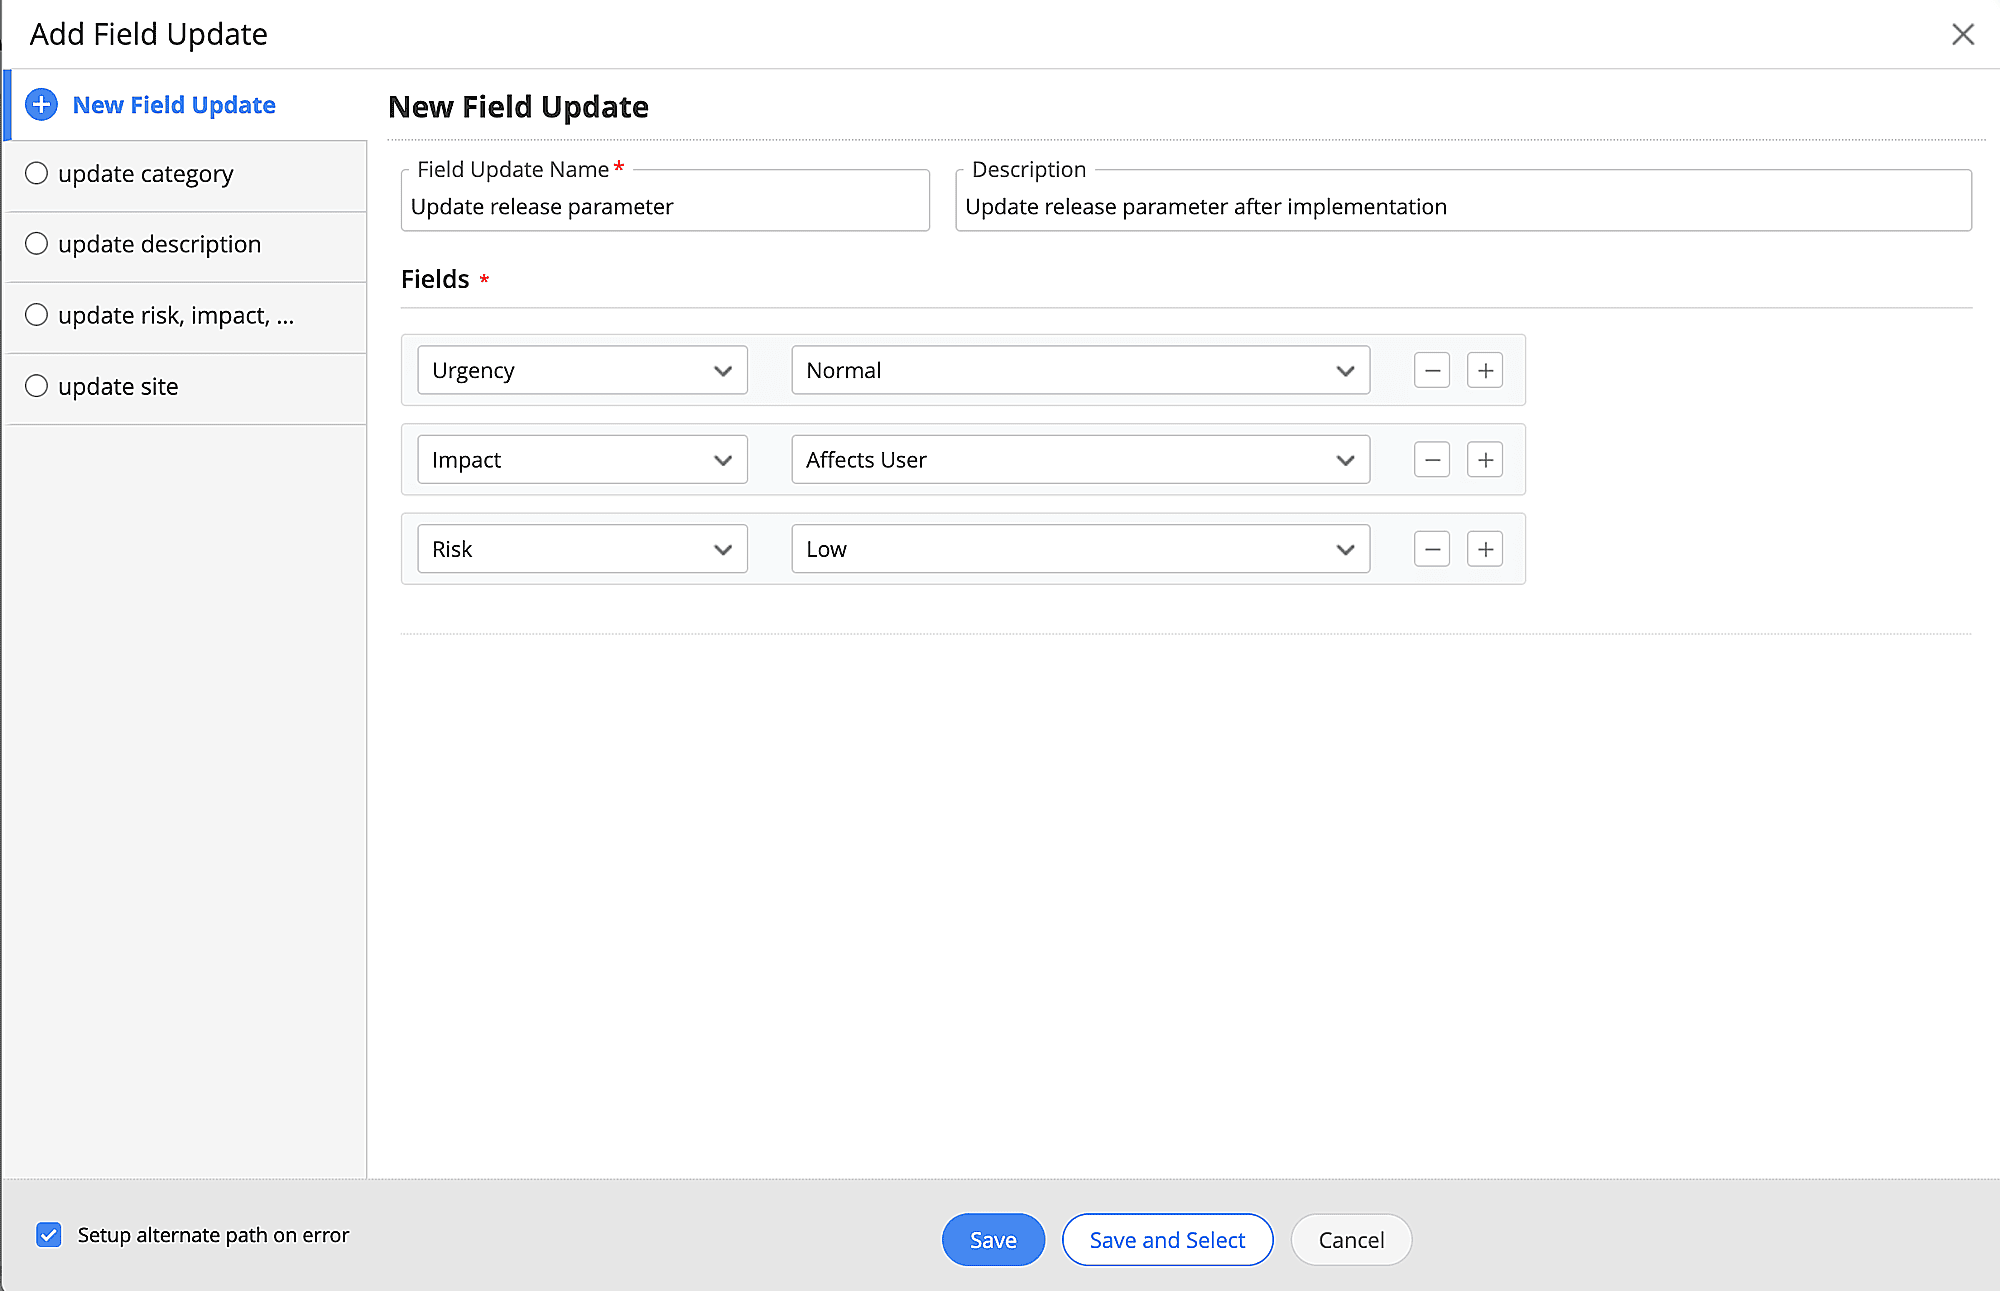Add a row after Impact field
The image size is (2000, 1291).
pyautogui.click(x=1485, y=460)
